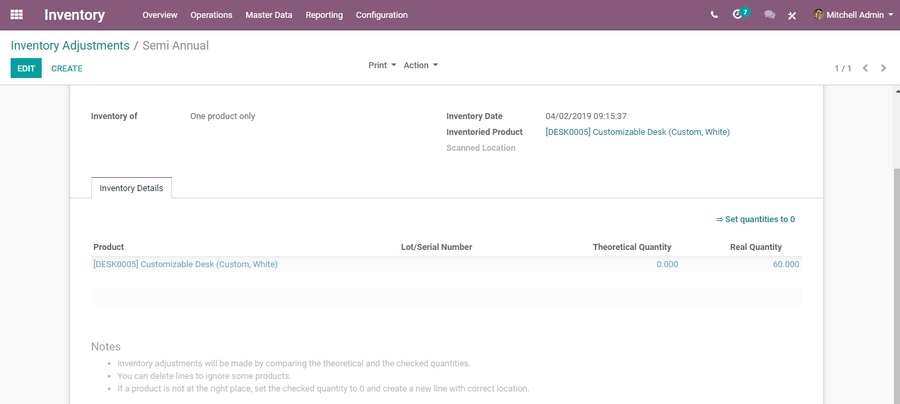This screenshot has width=900, height=404.
Task: Open Inventoried Product Customizable Desk link
Action: pos(637,132)
